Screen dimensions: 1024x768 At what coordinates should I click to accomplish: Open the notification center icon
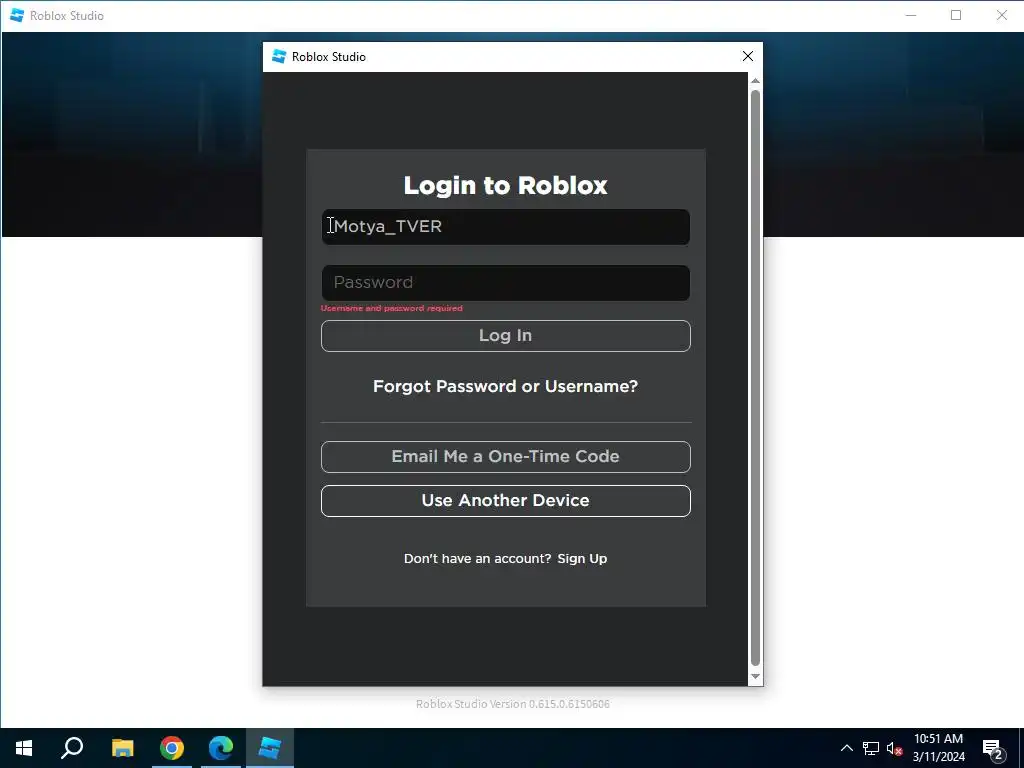click(993, 749)
